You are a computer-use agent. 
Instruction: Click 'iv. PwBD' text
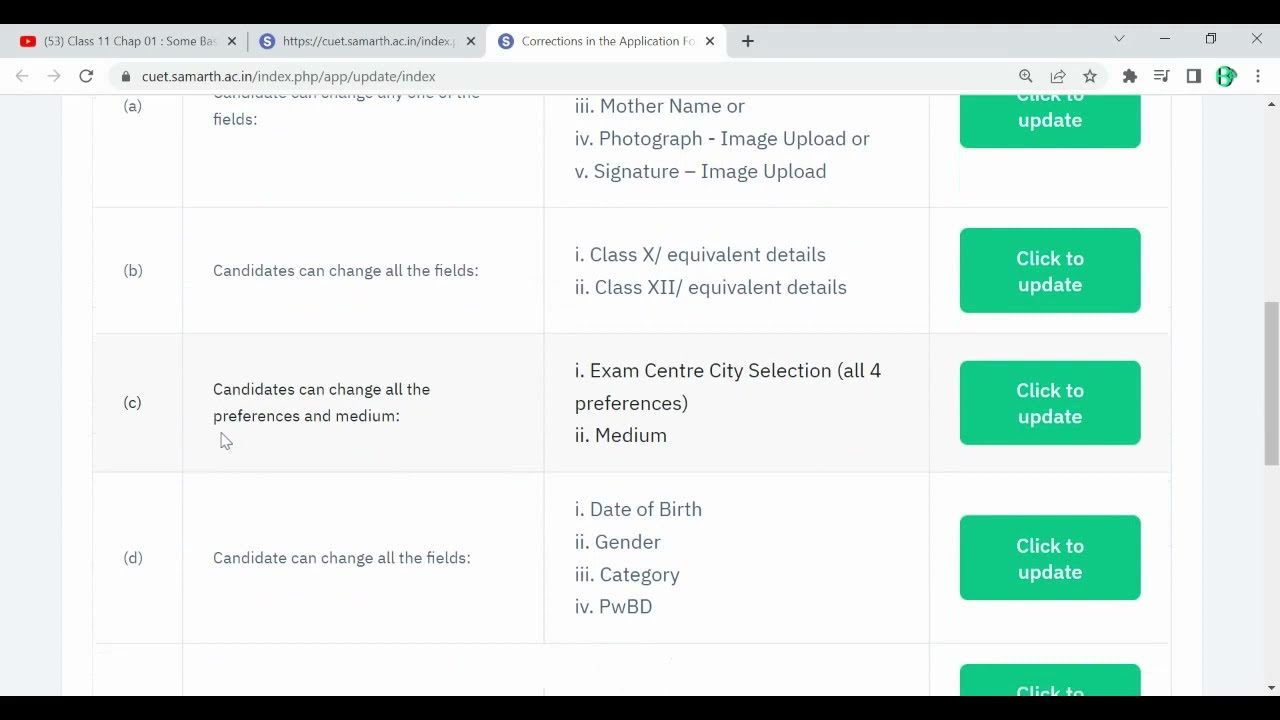coord(613,607)
